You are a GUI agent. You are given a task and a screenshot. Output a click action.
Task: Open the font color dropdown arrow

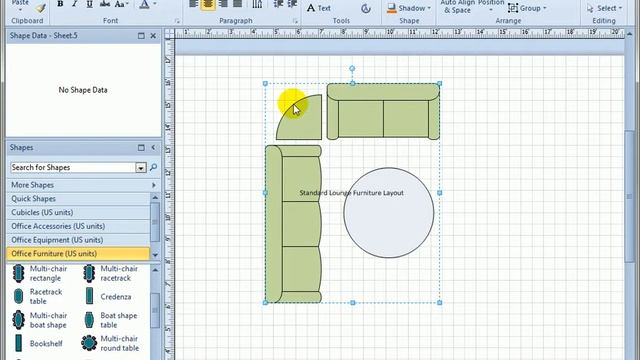pos(155,4)
